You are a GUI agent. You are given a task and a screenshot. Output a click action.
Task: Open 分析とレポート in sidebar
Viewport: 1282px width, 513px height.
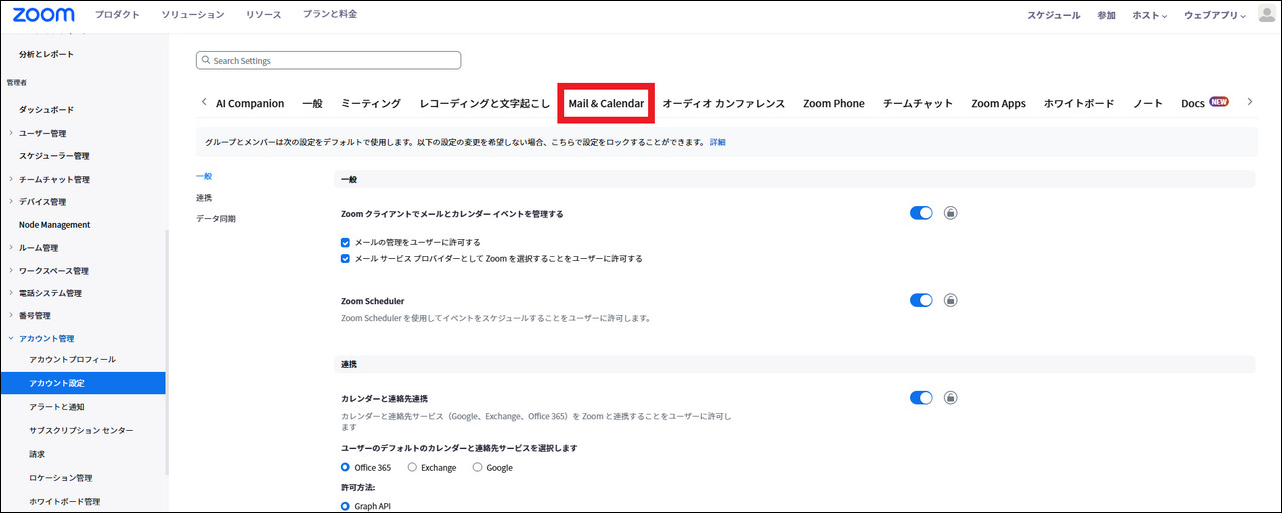pyautogui.click(x=46, y=54)
